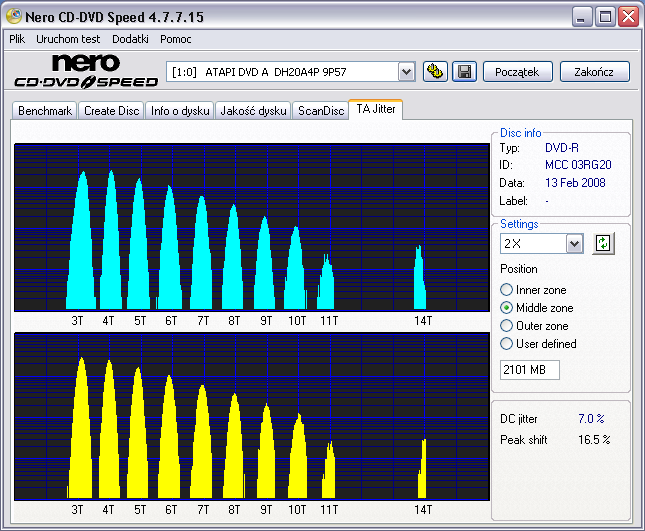The image size is (645, 531).
Task: Close the Nero CD-DVD Speed window
Action: 629,17
